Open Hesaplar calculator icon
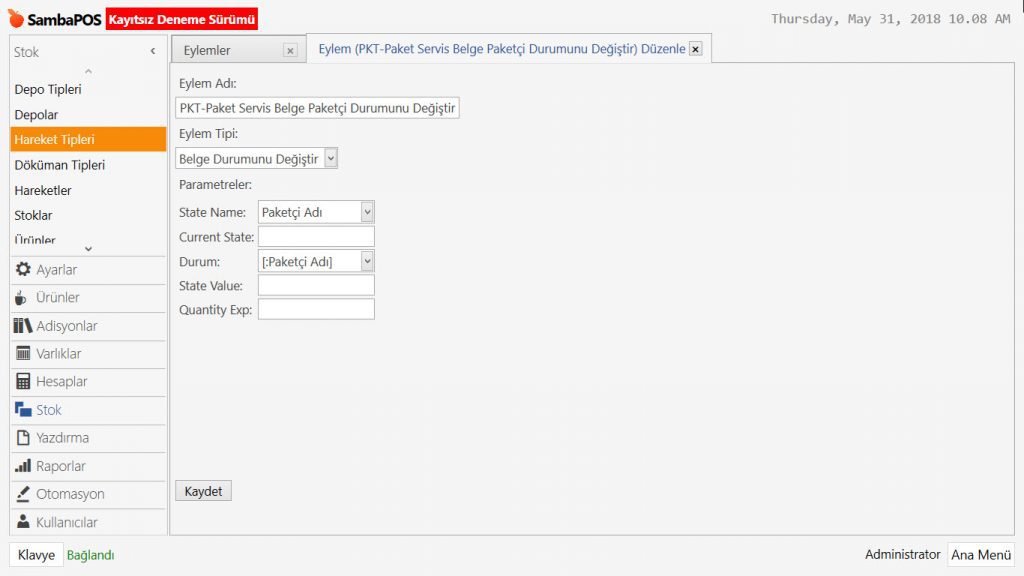Screen dimensions: 1024x576 pos(23,382)
